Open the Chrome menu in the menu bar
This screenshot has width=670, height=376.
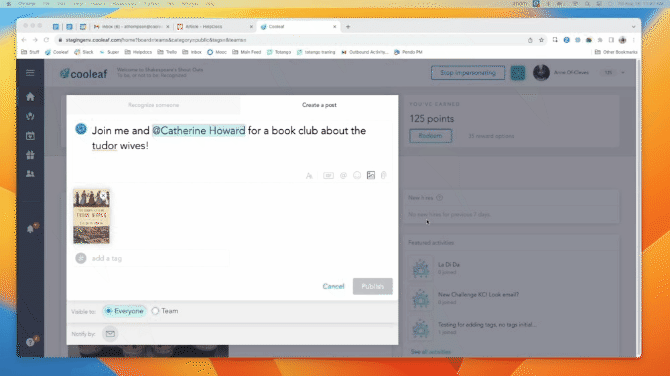pos(26,3)
